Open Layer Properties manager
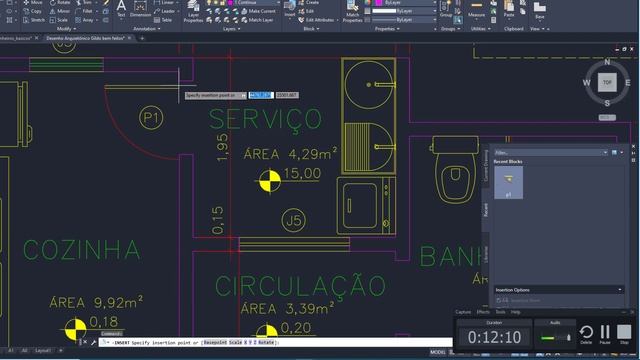640x360 pixels. [193, 11]
